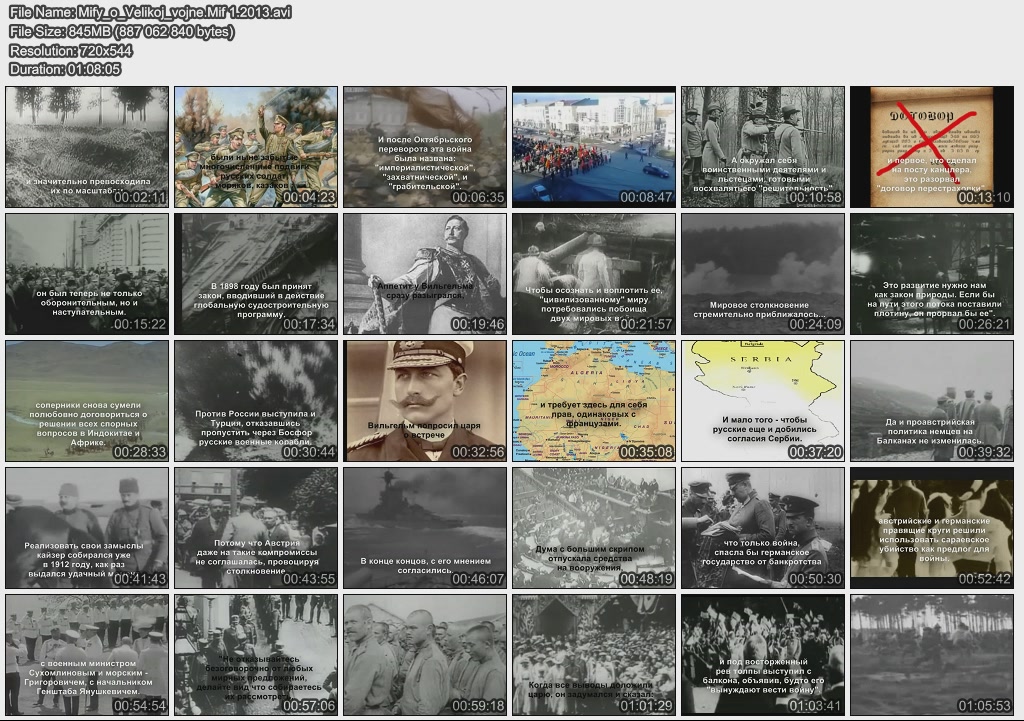This screenshot has width=1024, height=721.
Task: Click the warship thumbnail at 00:46:07
Action: pos(425,528)
